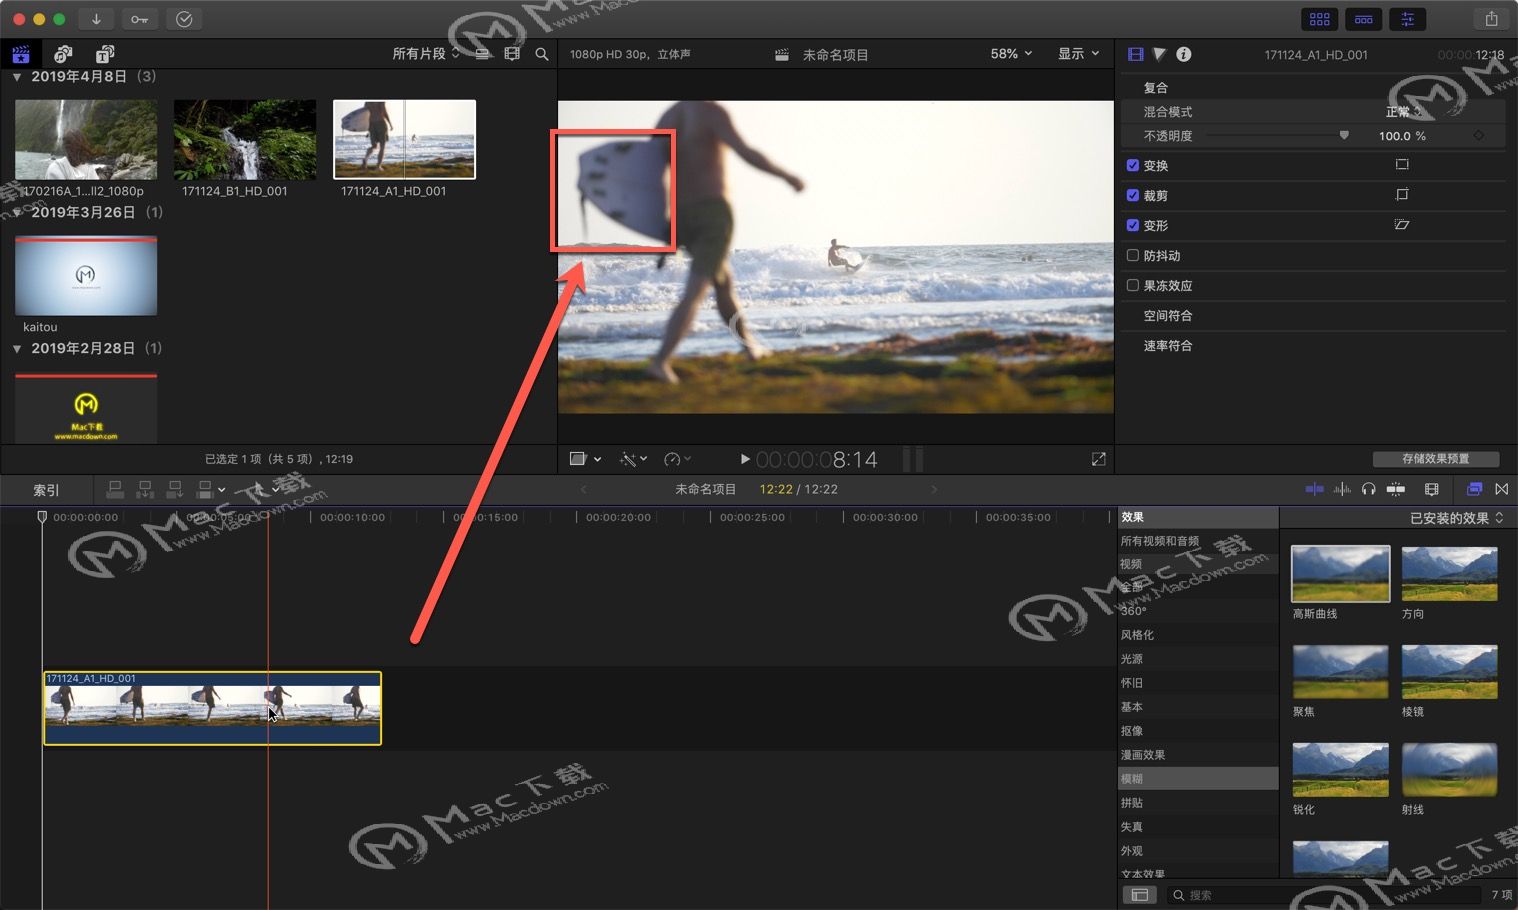Open the info inspector icon
This screenshot has height=910, width=1518.
[1184, 54]
